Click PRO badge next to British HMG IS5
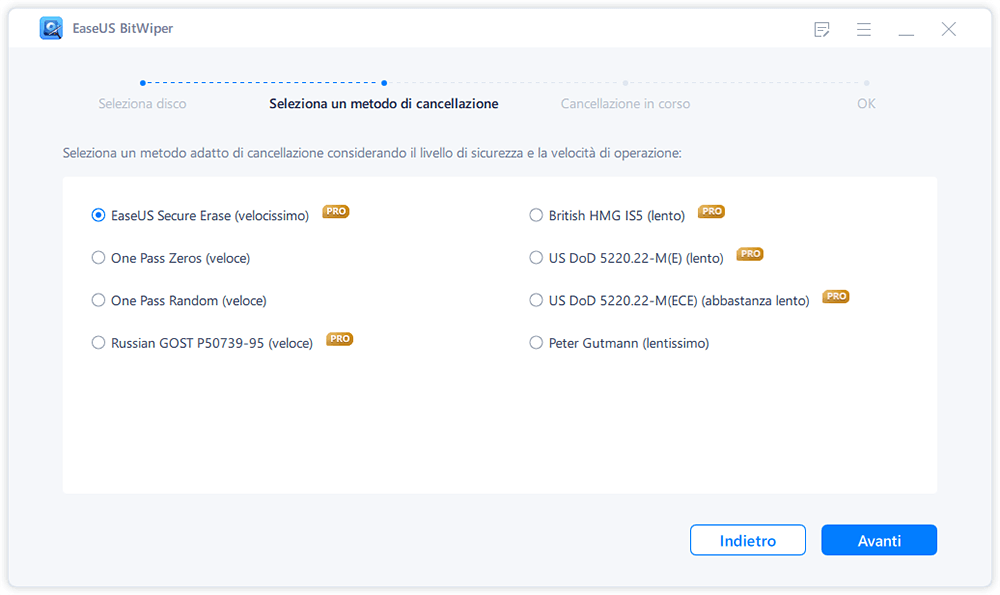Viewport: 1000px width, 595px height. click(x=711, y=211)
